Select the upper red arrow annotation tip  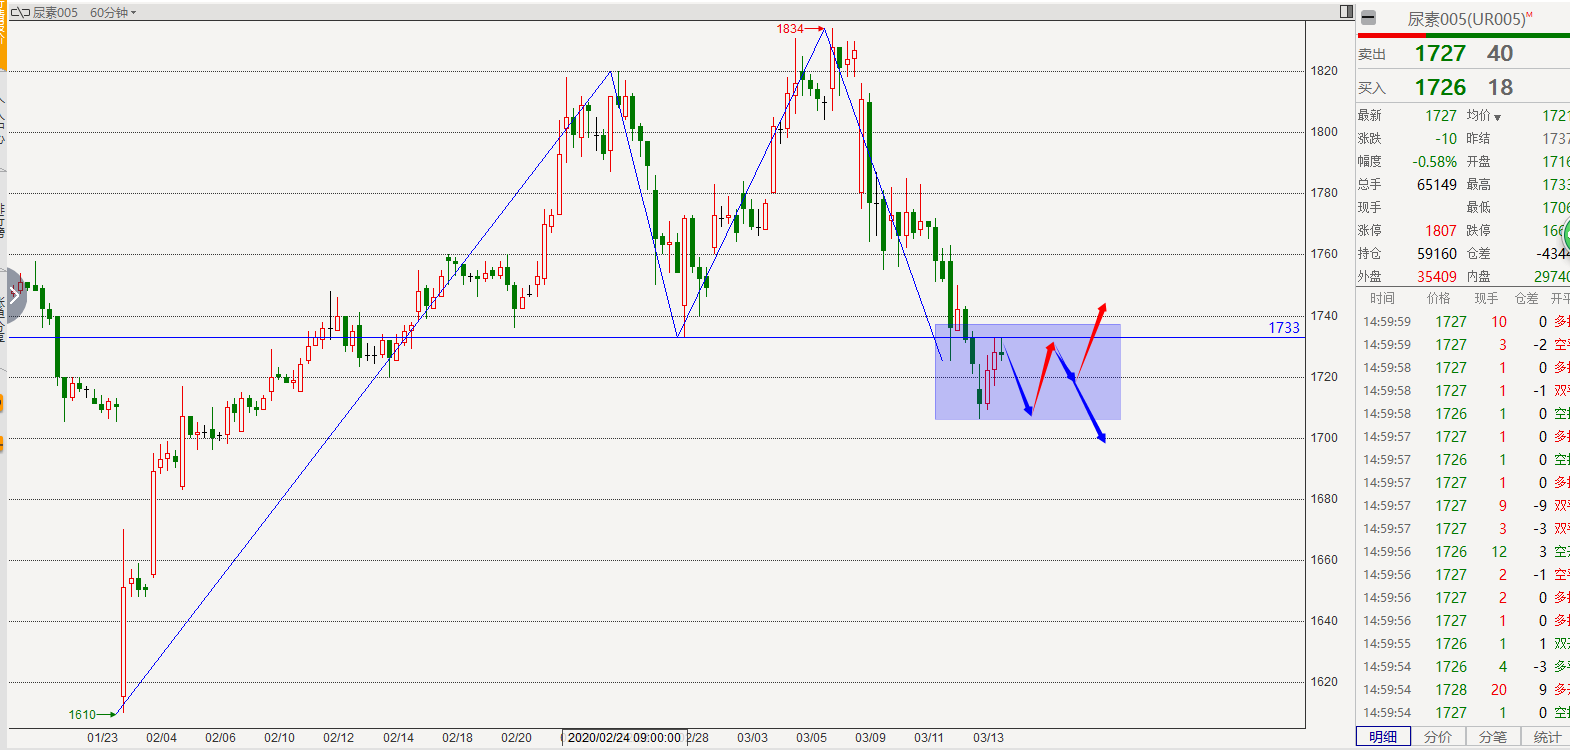click(x=1103, y=306)
